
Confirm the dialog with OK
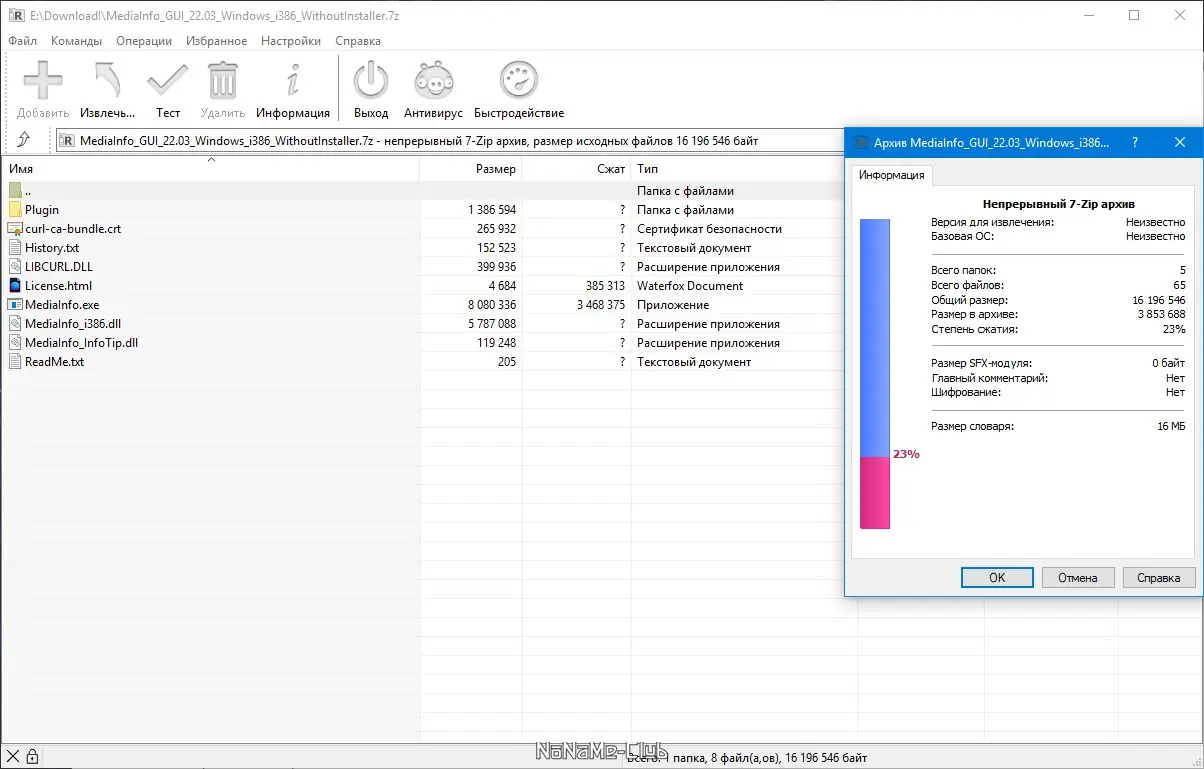point(997,578)
